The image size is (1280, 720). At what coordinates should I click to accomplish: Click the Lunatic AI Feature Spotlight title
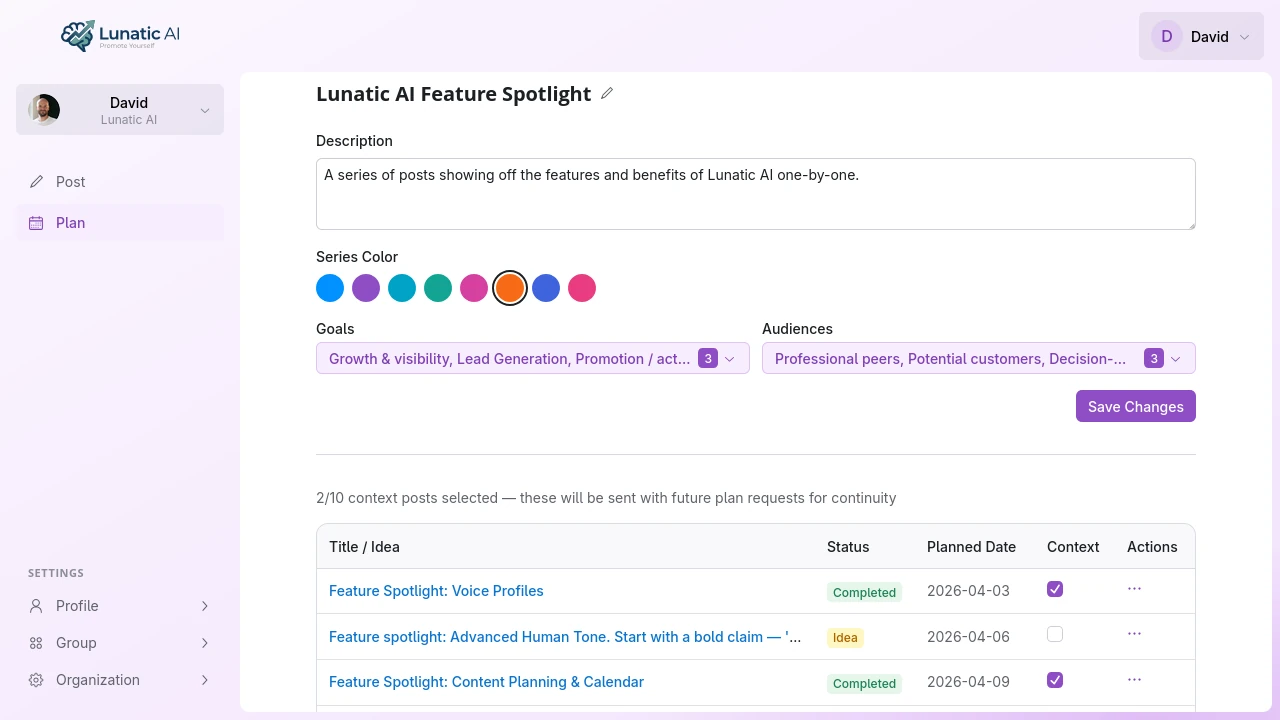tap(454, 94)
